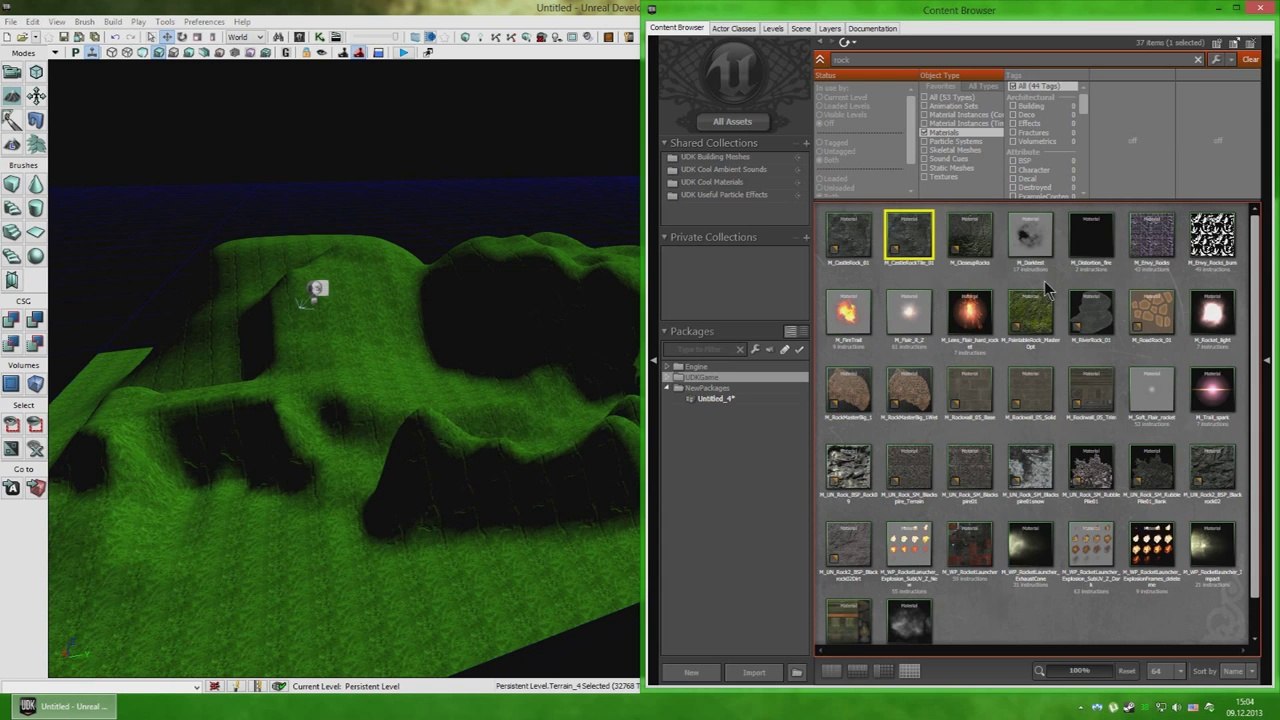Create a cube brush
The height and width of the screenshot is (720, 1280).
pyautogui.click(x=12, y=183)
